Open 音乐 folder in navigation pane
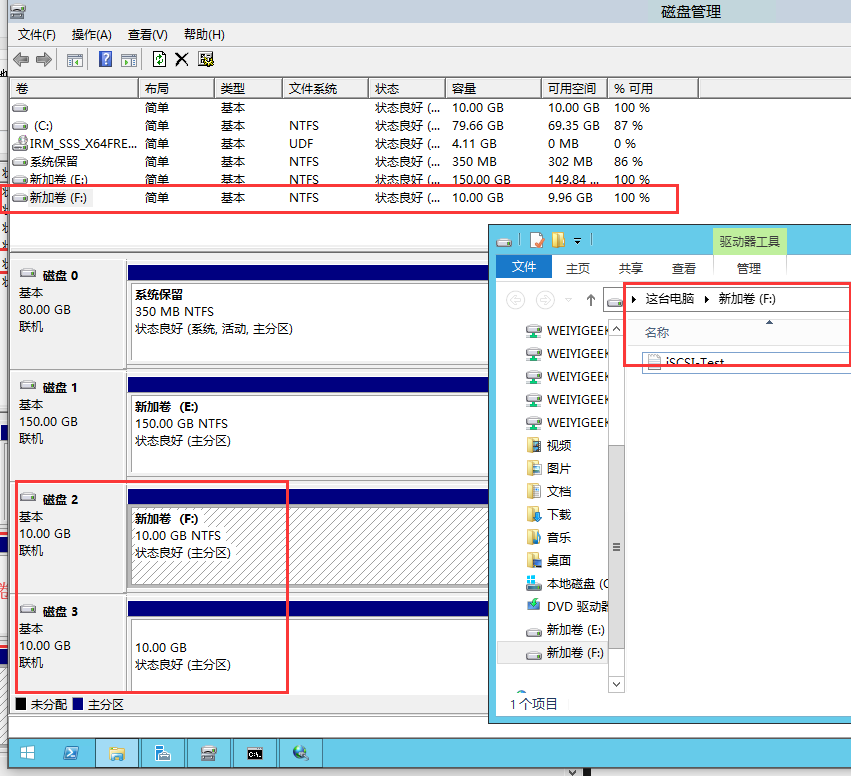 pyautogui.click(x=549, y=537)
